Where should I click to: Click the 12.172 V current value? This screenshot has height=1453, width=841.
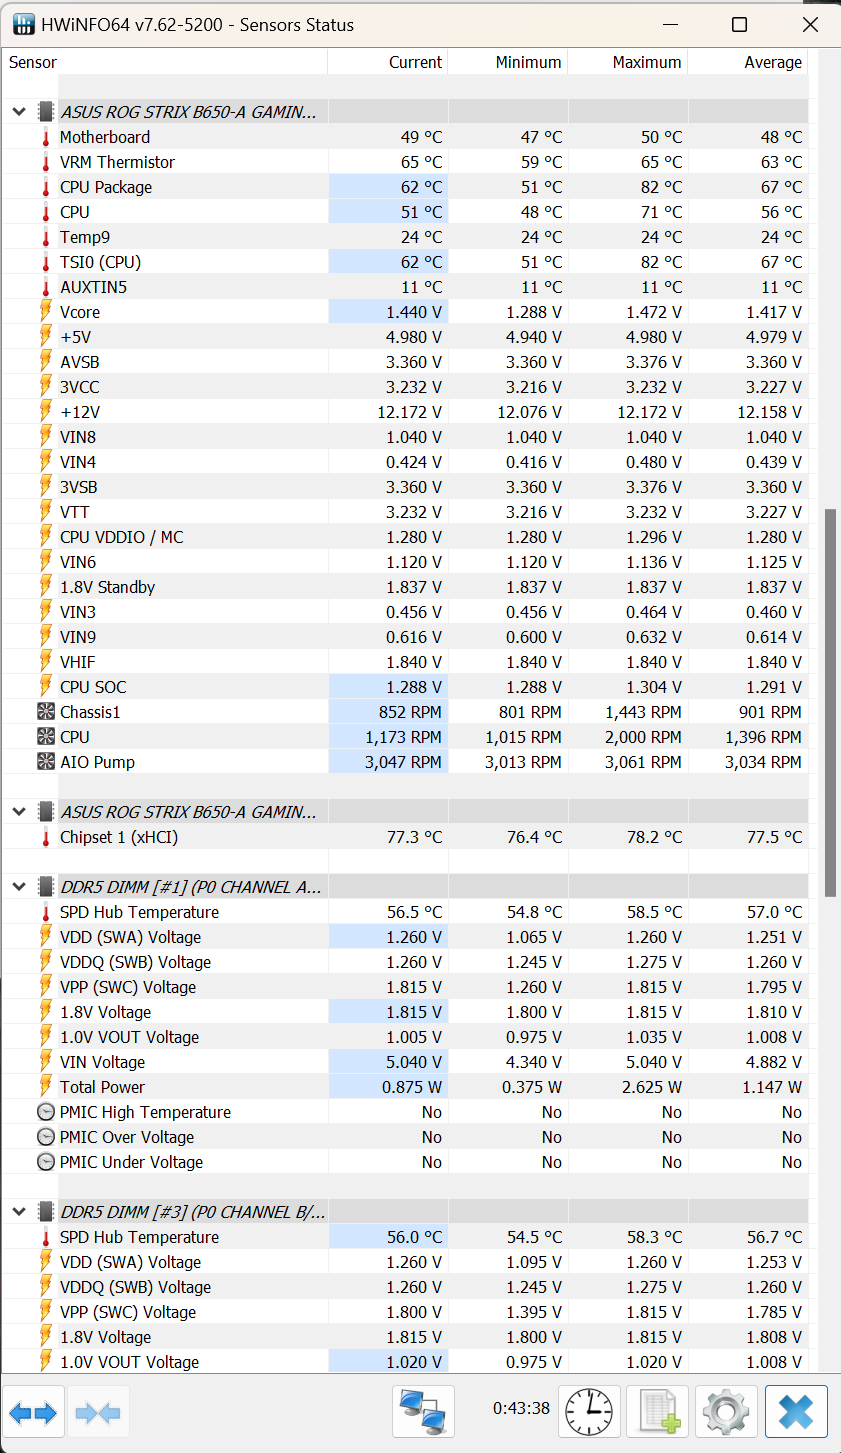(411, 412)
